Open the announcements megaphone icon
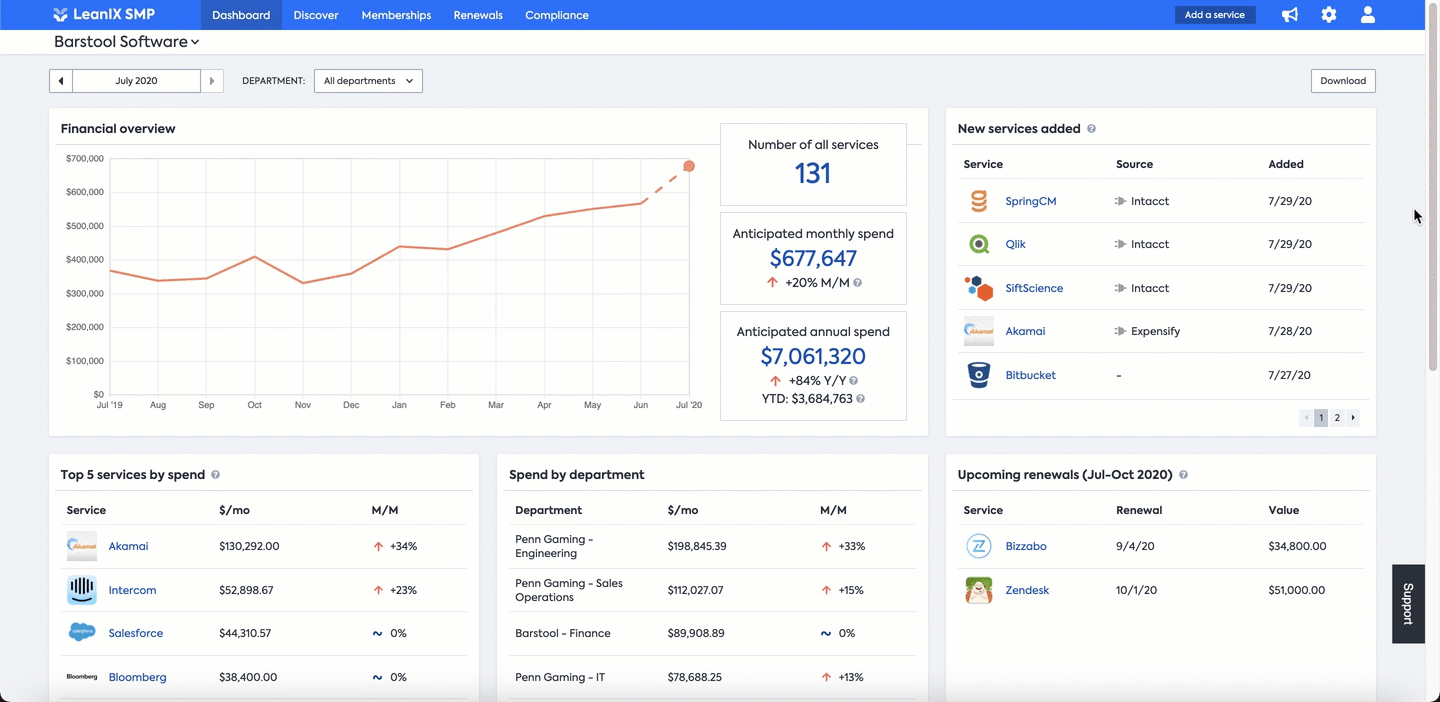Image resolution: width=1440 pixels, height=702 pixels. [x=1290, y=15]
